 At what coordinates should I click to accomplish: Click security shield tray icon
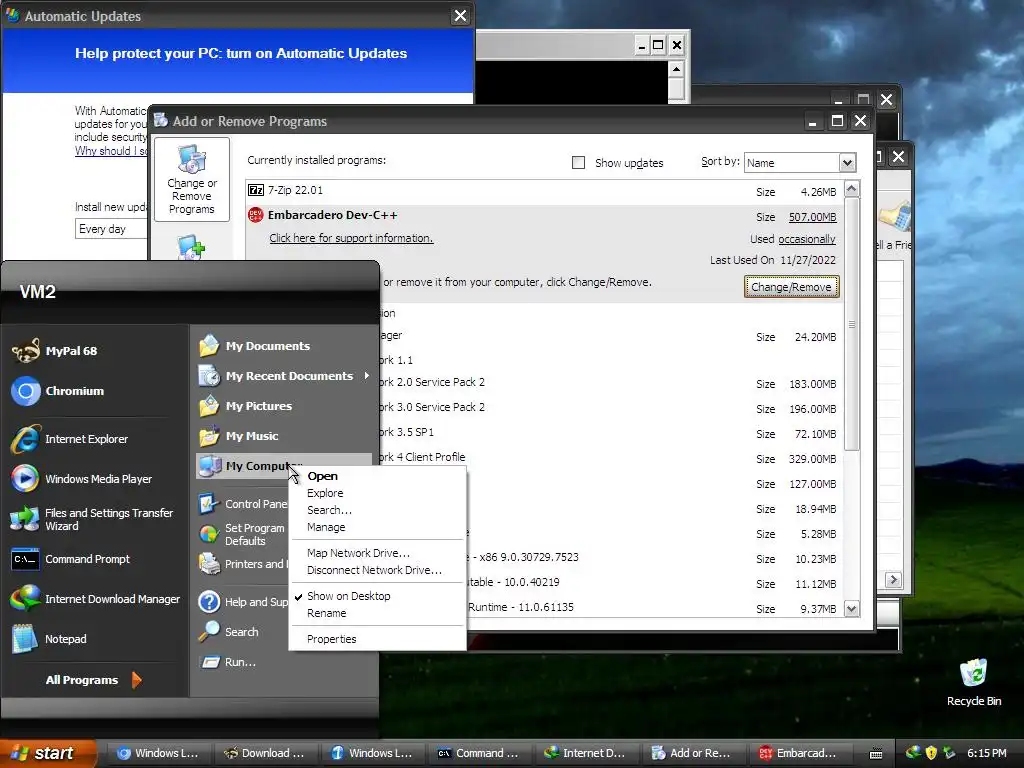[931, 753]
